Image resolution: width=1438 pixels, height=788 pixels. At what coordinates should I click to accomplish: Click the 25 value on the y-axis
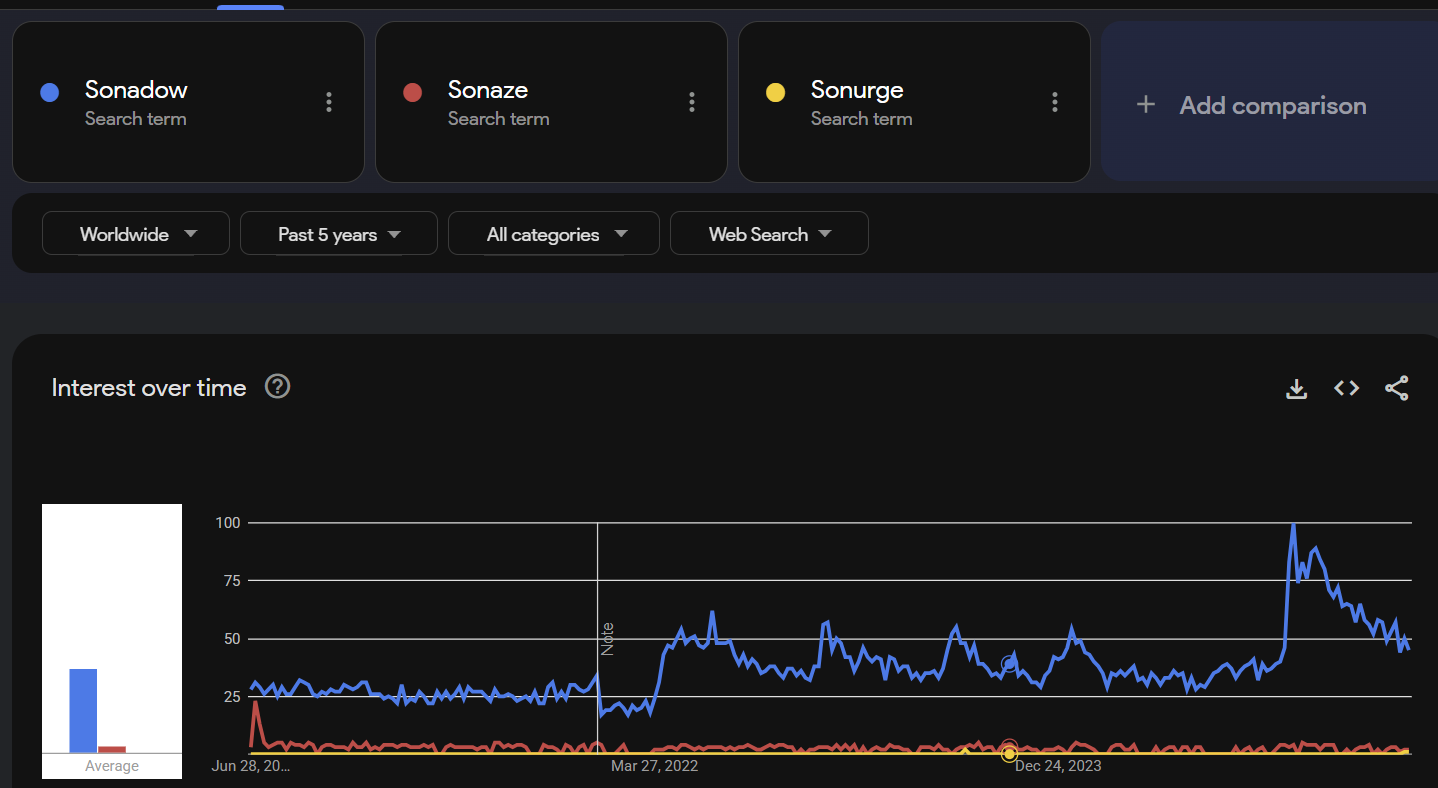pos(232,697)
